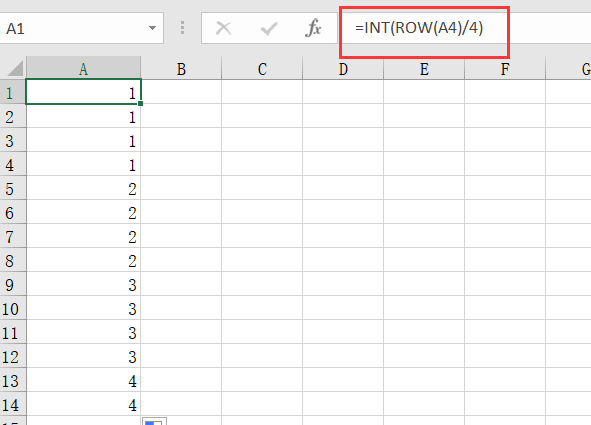Select row 1 header
The height and width of the screenshot is (425, 591).
point(13,92)
